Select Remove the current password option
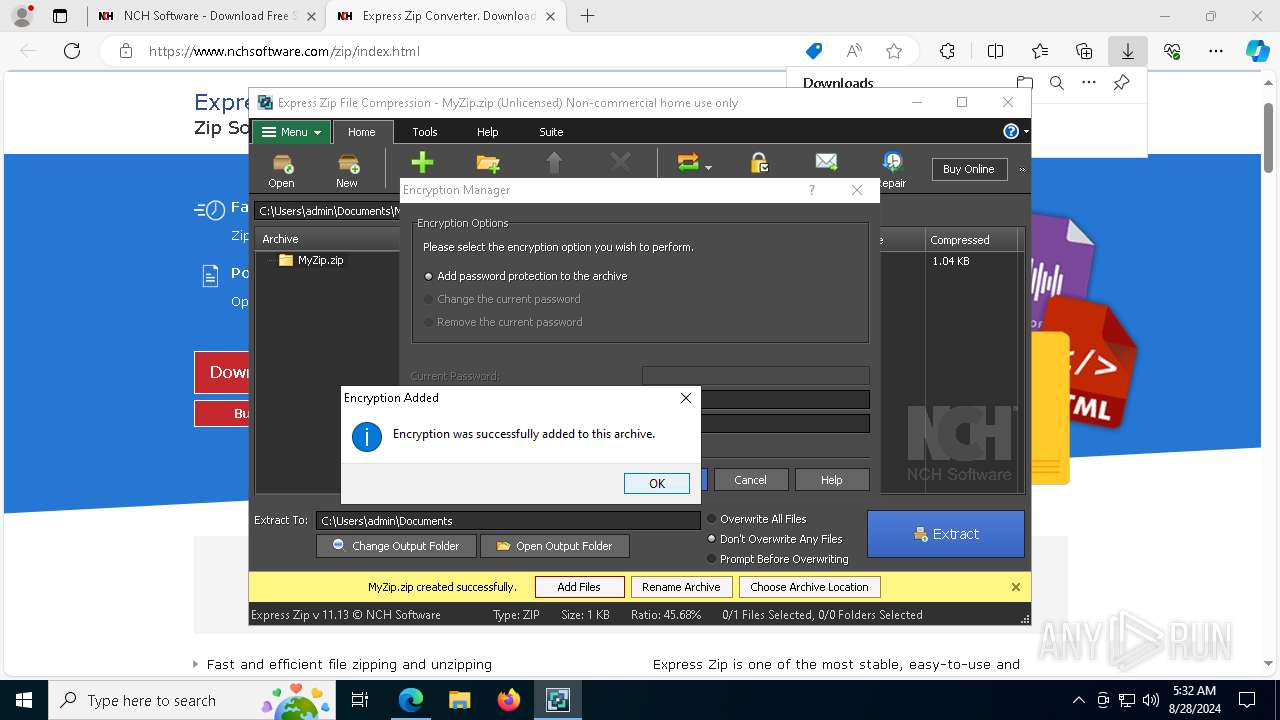Viewport: 1280px width, 720px height. 503,322
